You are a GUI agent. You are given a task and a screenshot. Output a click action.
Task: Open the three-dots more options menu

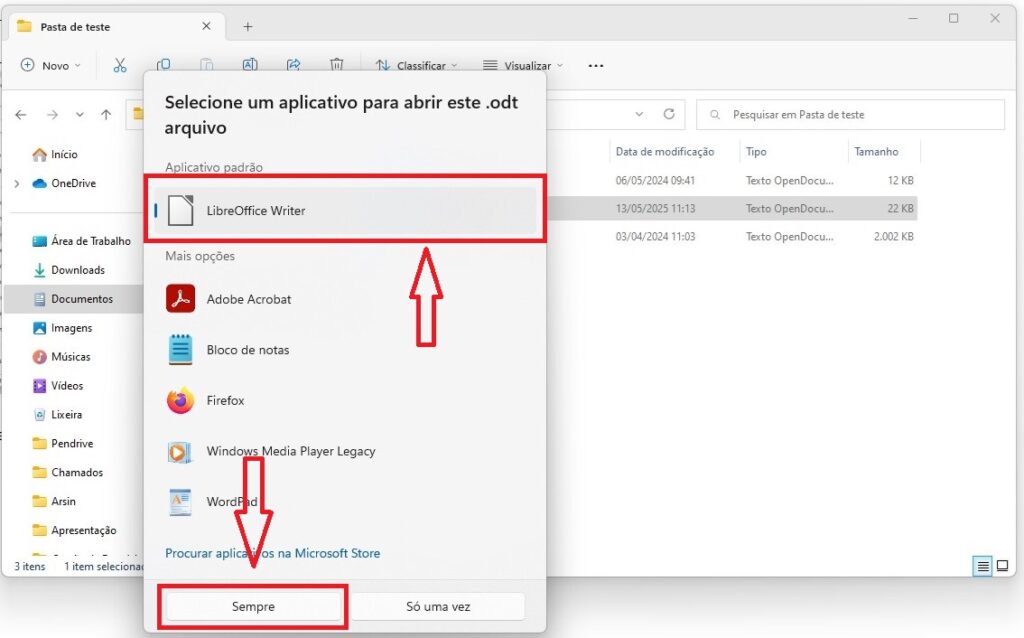click(596, 65)
